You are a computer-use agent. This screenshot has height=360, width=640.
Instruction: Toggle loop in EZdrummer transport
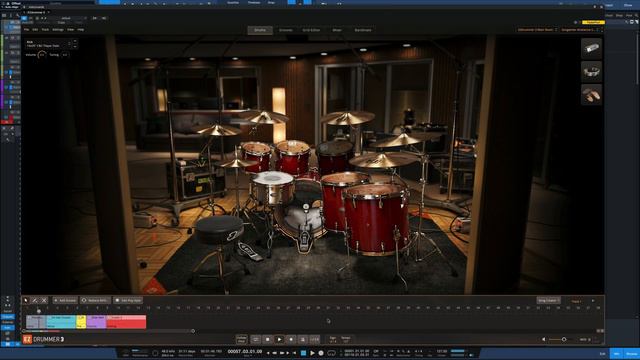click(x=256, y=339)
